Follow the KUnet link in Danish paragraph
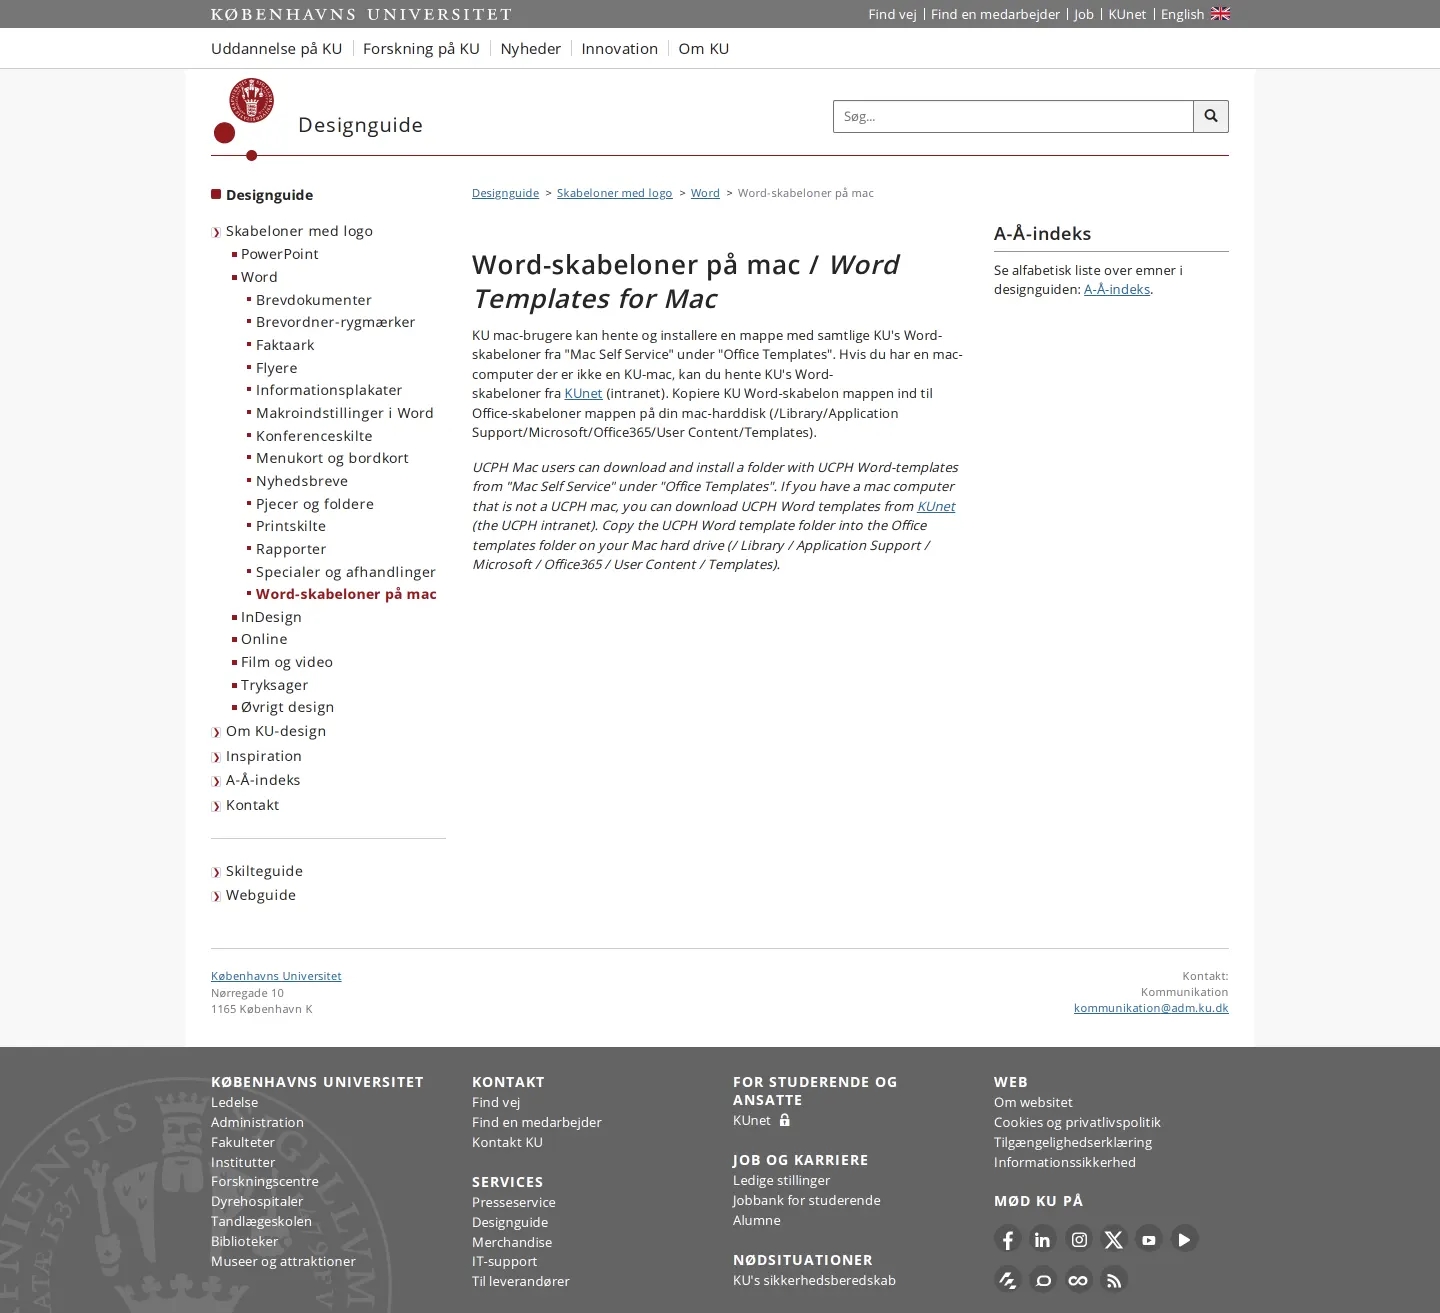This screenshot has width=1440, height=1313. pos(583,394)
